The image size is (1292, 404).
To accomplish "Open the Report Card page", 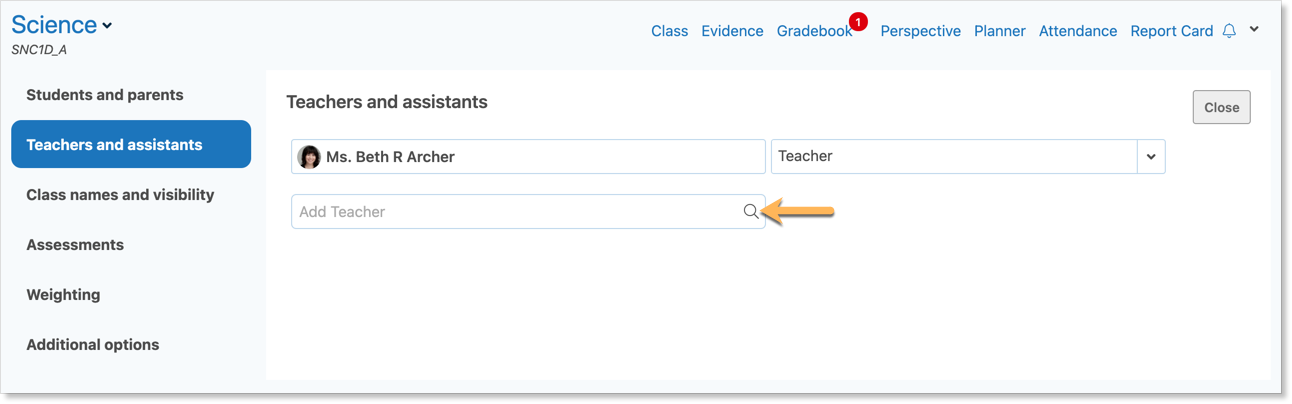I will pos(1171,31).
